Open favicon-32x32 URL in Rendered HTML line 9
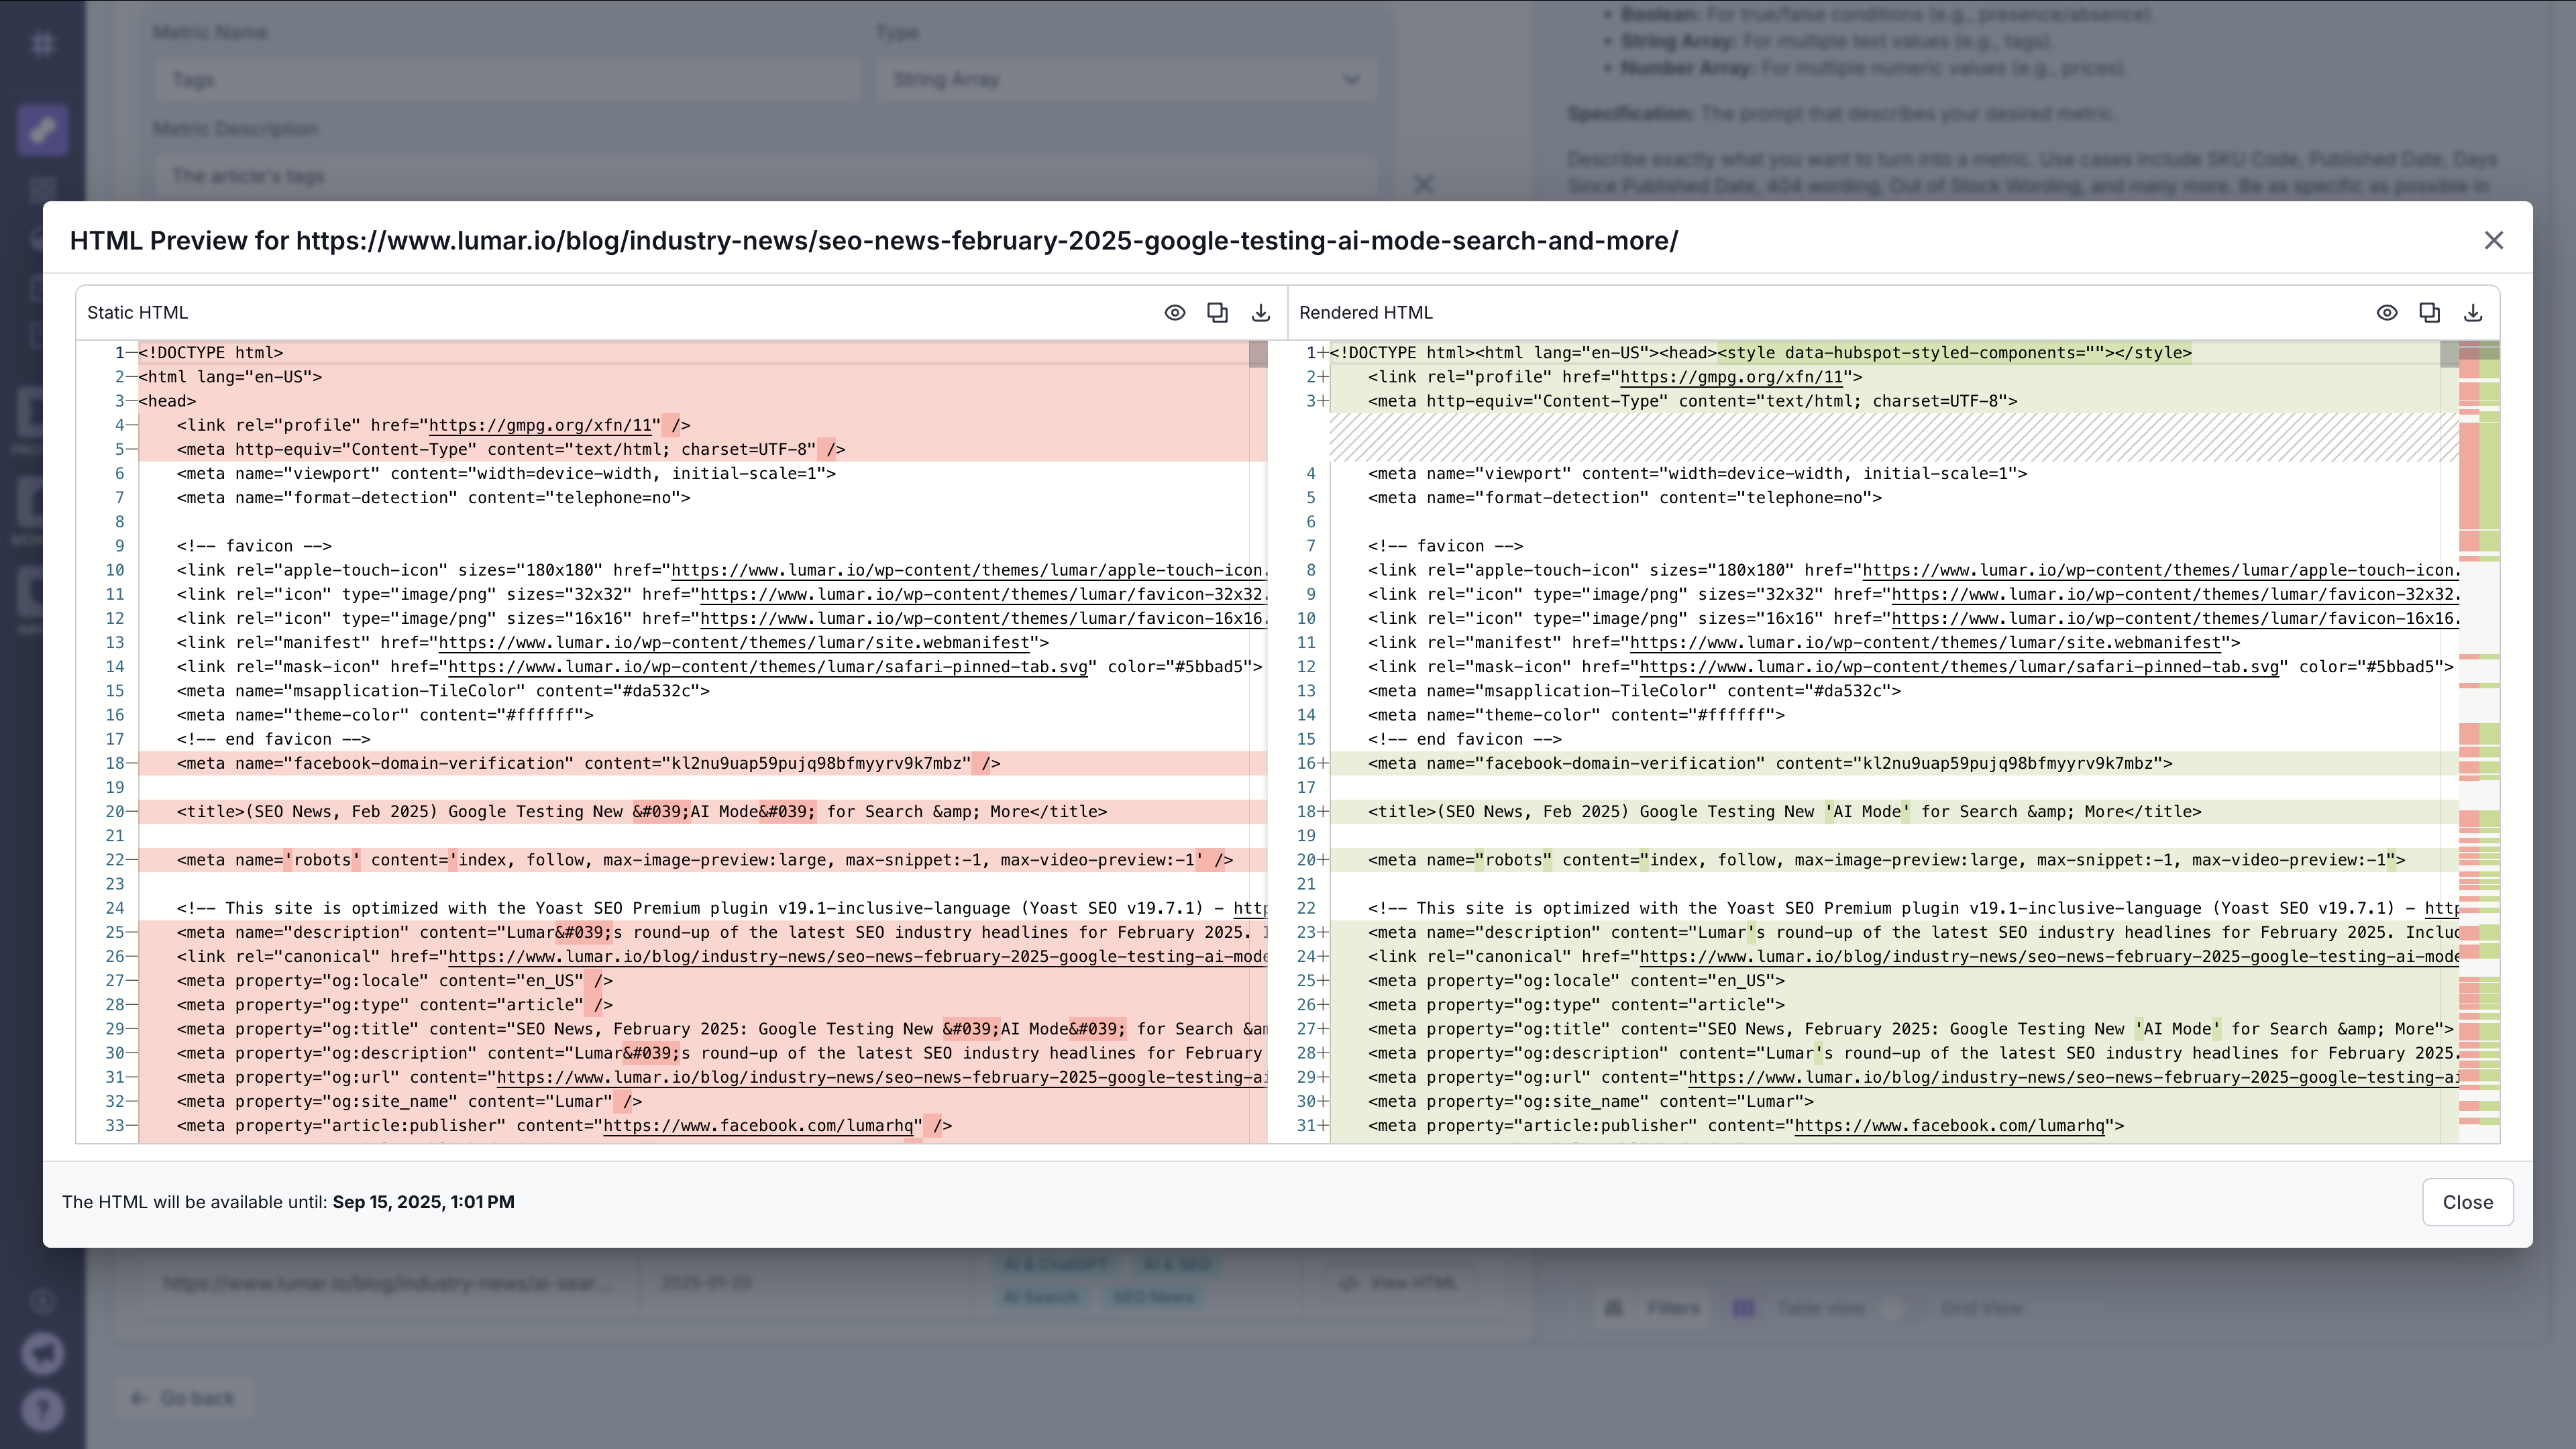 coord(2175,594)
